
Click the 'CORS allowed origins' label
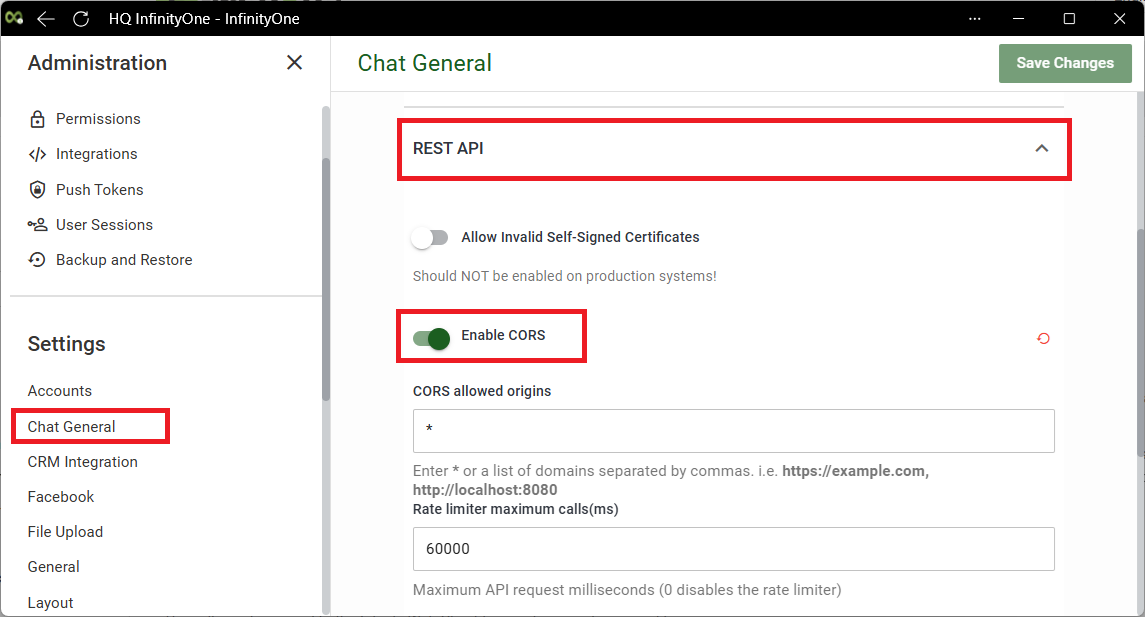coord(482,391)
